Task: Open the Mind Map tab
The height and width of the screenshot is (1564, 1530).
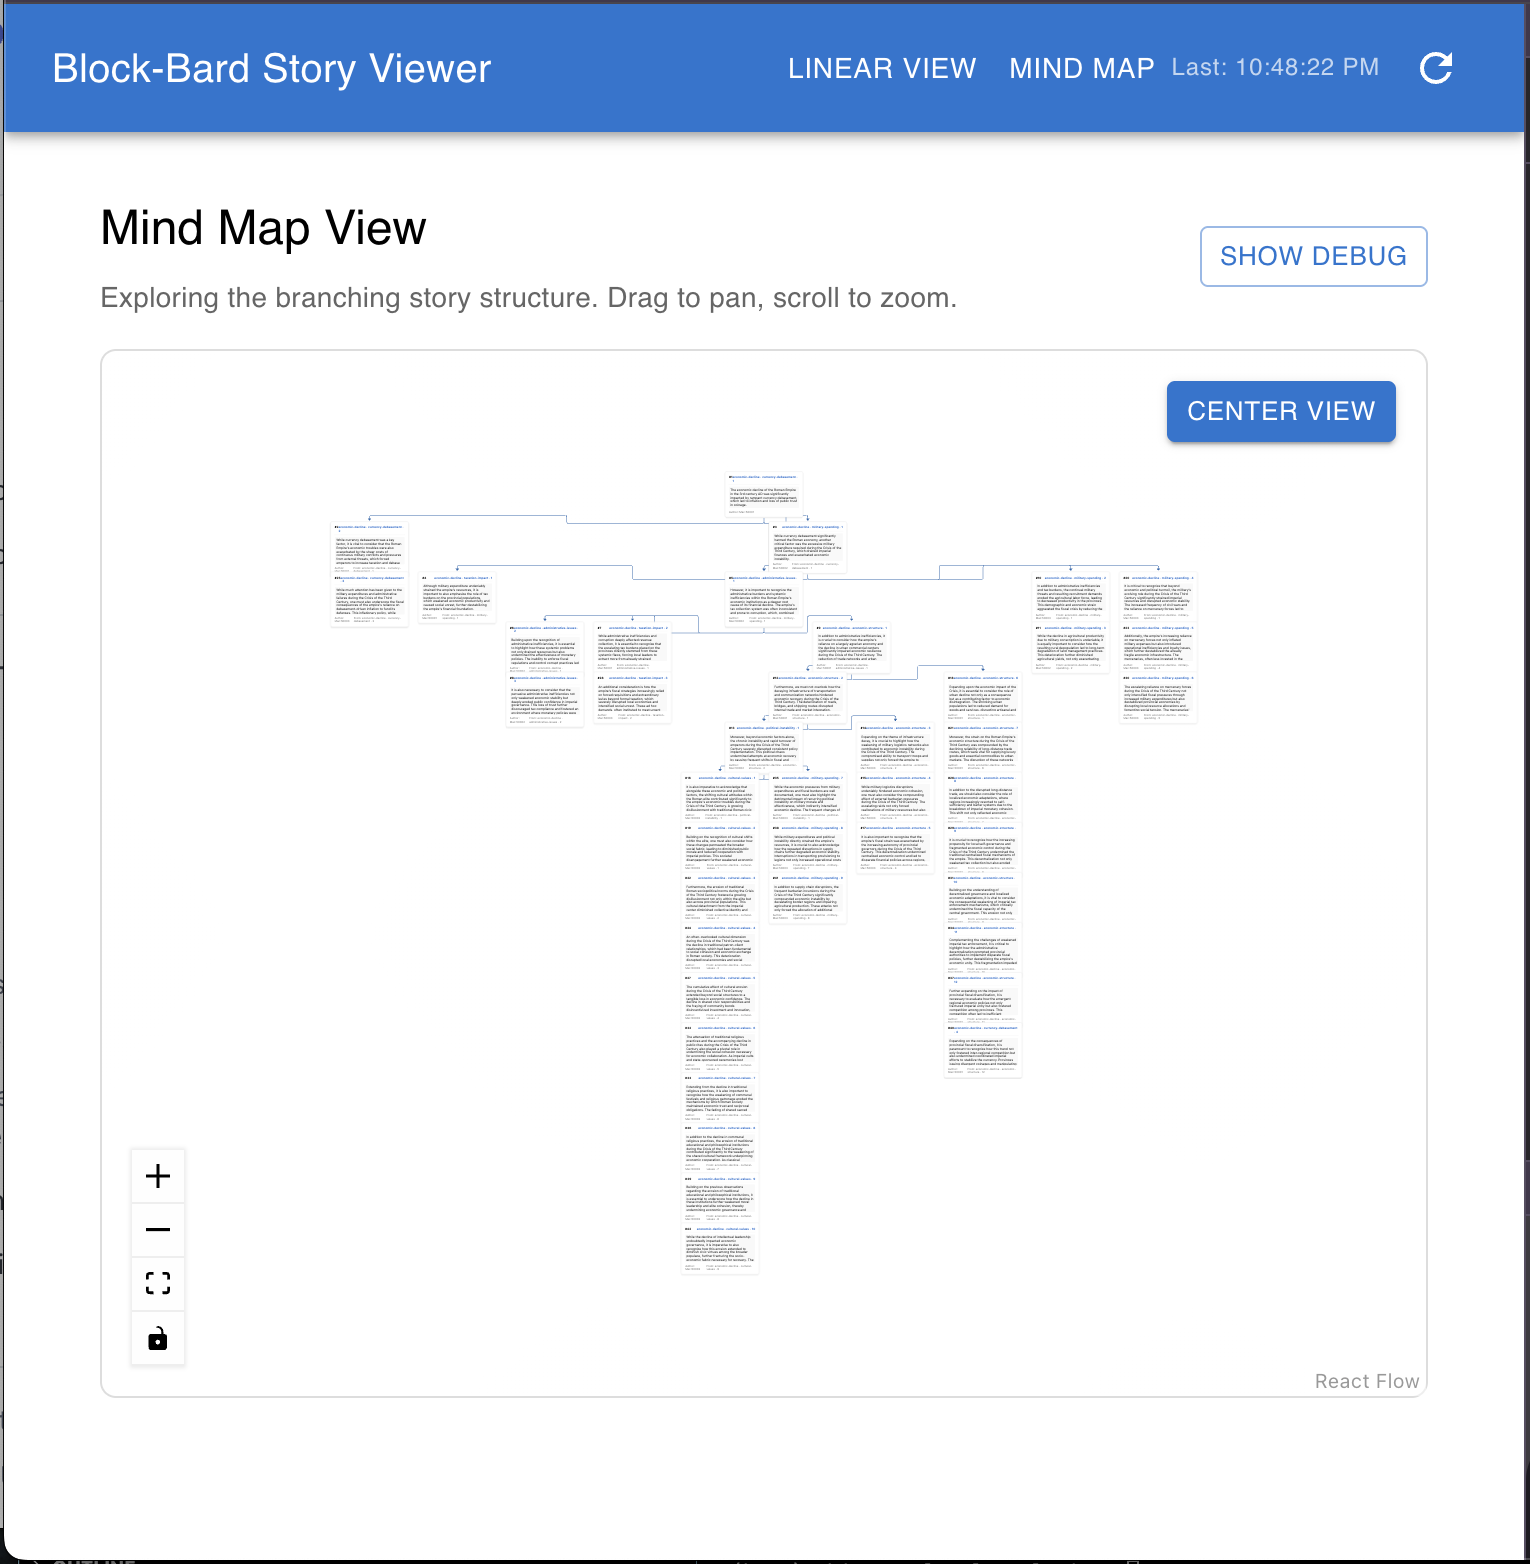Action: coord(1081,68)
